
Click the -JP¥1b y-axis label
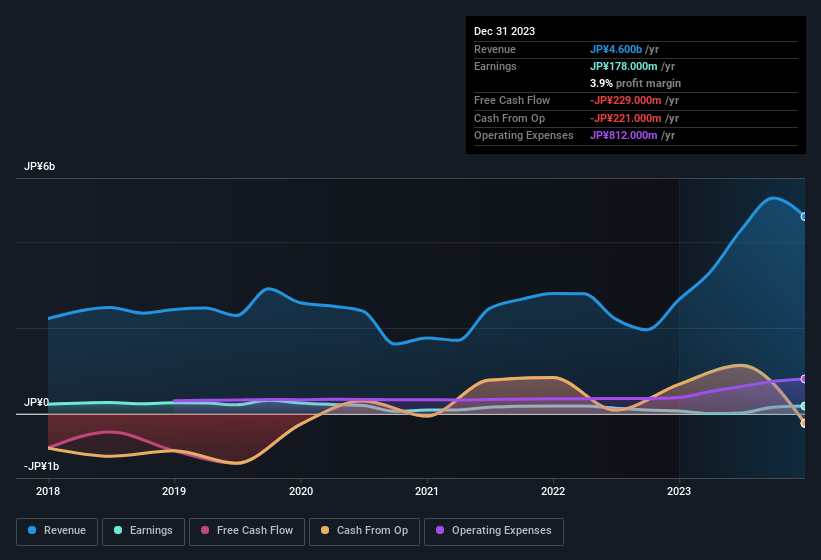click(x=41, y=466)
